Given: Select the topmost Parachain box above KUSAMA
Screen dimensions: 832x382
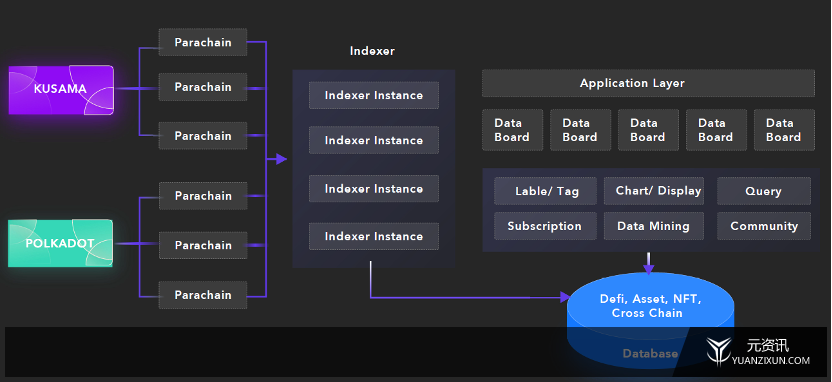Looking at the screenshot, I should [203, 42].
